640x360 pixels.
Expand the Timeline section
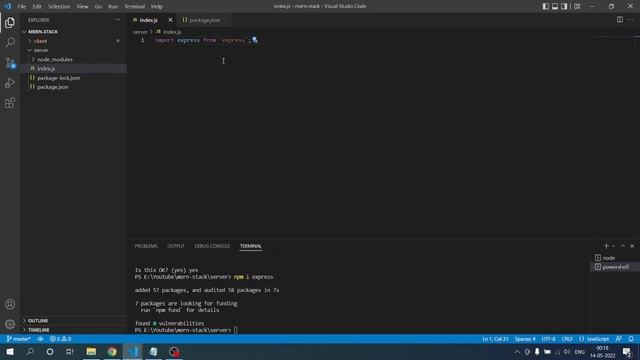coord(73,329)
